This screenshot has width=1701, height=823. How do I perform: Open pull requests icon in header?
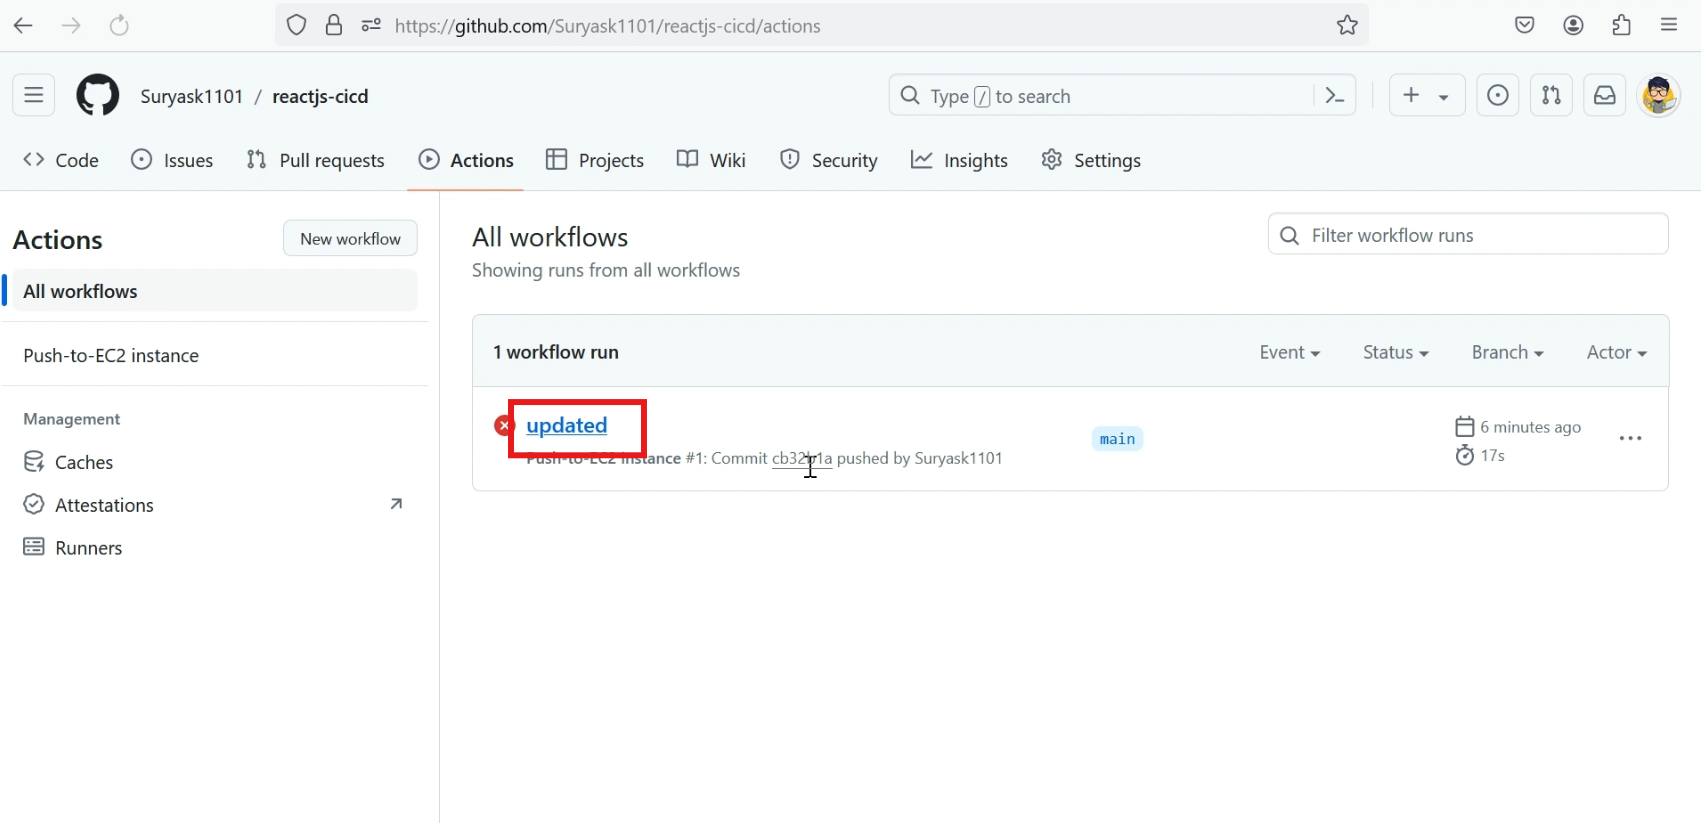click(1551, 96)
